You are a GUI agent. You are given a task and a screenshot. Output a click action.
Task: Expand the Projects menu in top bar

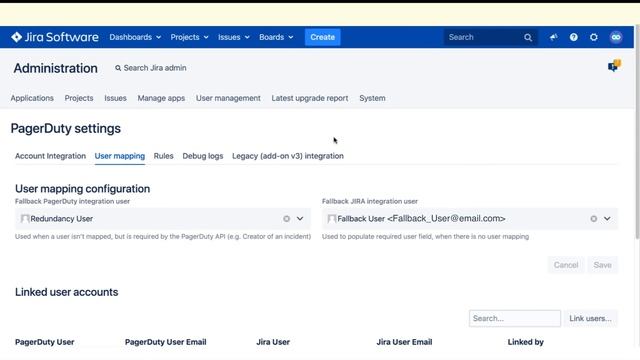(189, 37)
